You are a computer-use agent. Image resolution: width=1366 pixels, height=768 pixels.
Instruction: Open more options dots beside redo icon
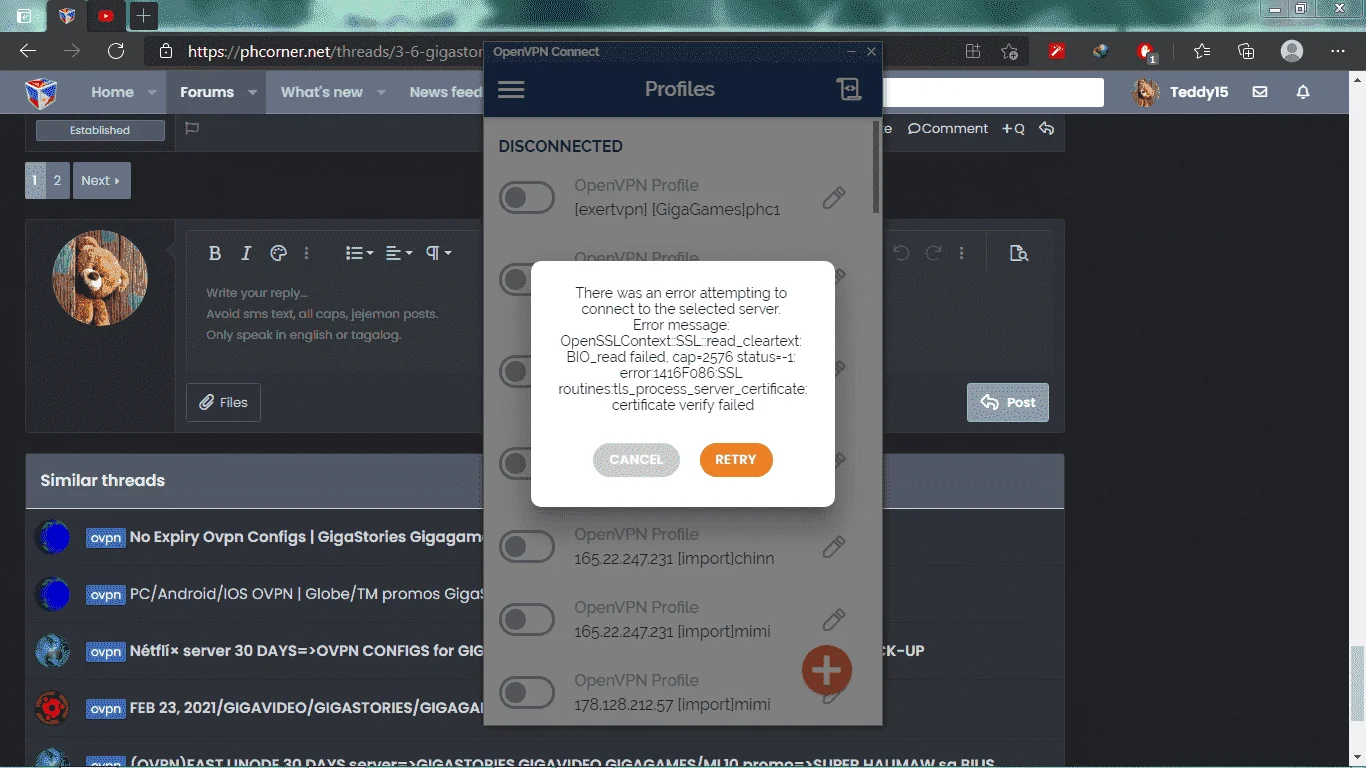962,253
